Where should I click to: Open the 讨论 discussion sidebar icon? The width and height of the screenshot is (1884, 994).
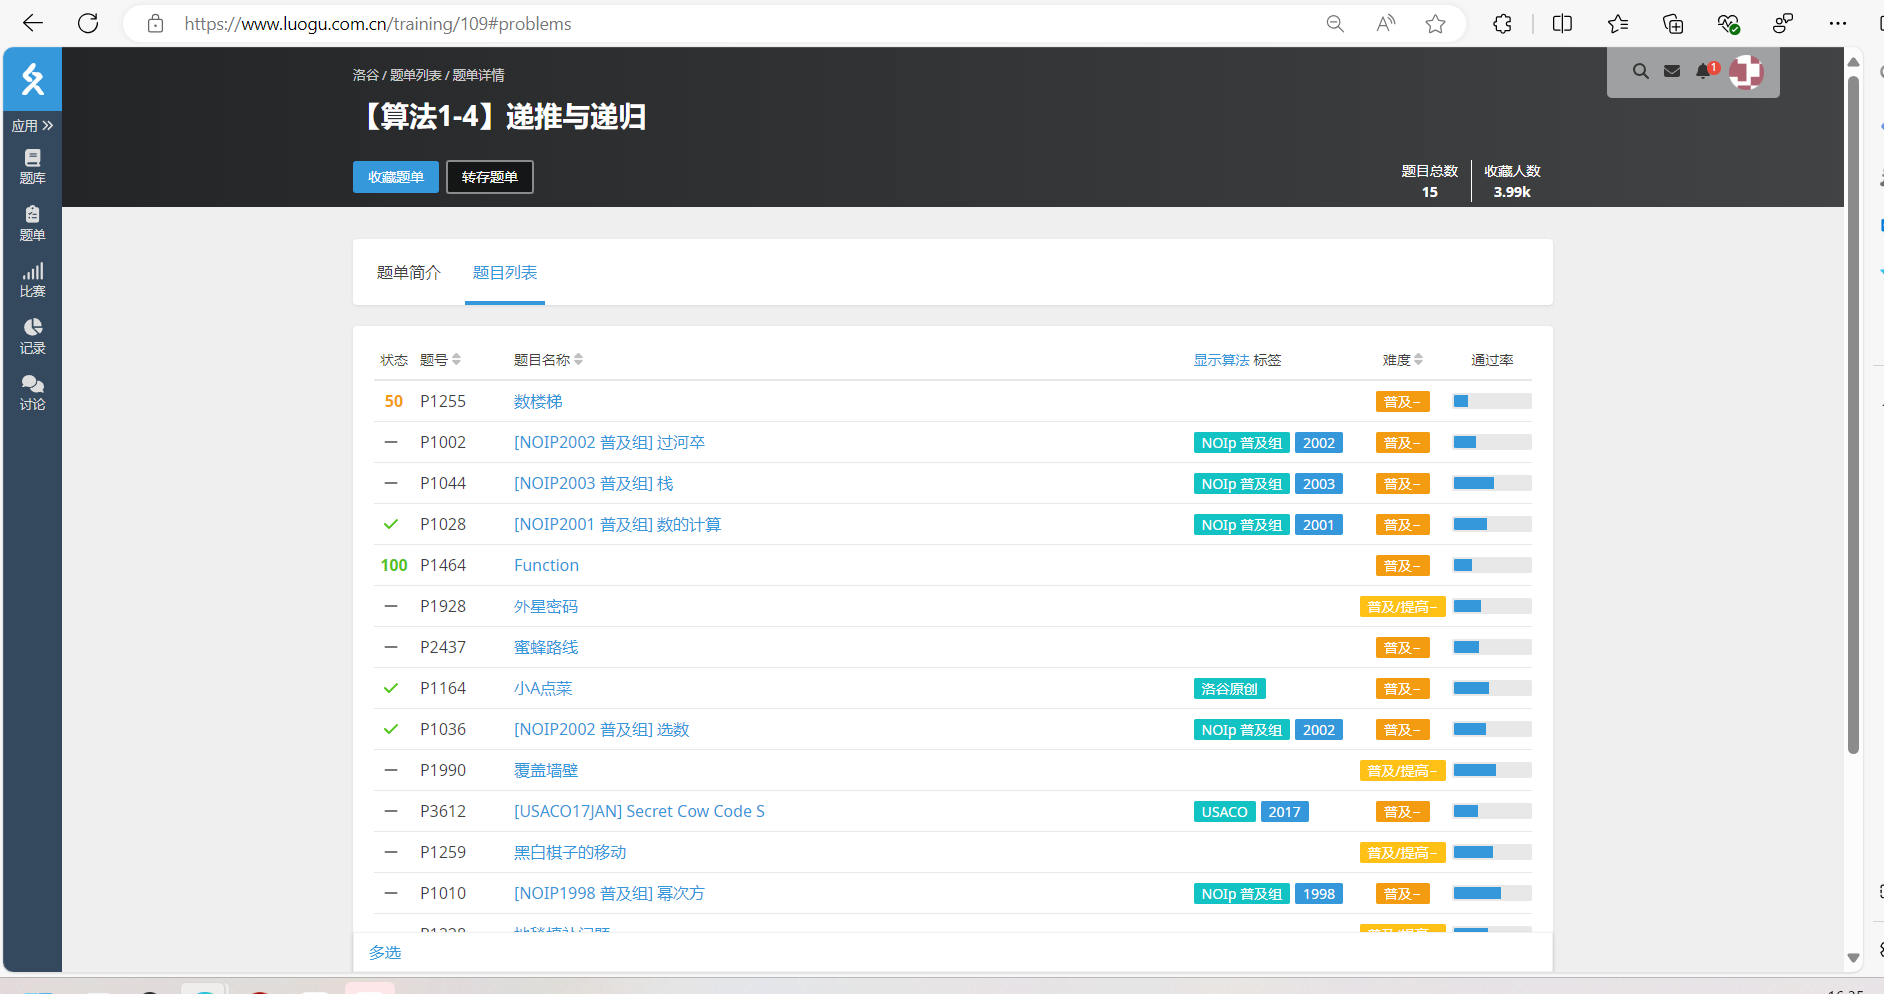[32, 393]
